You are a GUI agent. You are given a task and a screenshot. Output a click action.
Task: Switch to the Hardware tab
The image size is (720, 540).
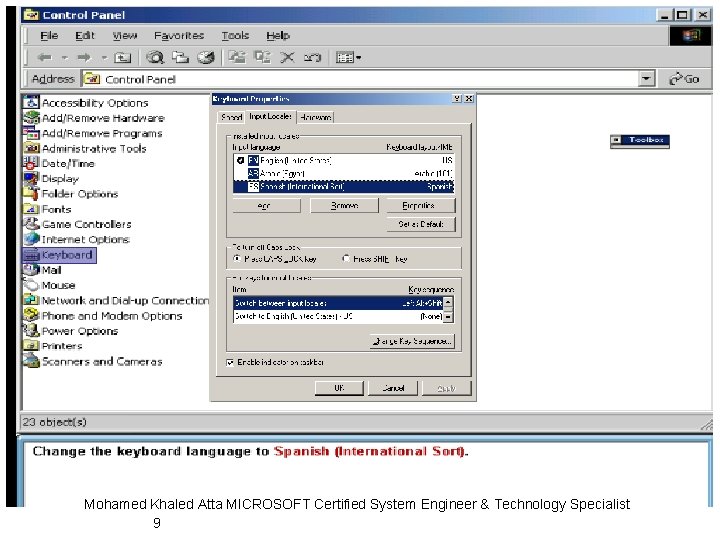point(315,118)
